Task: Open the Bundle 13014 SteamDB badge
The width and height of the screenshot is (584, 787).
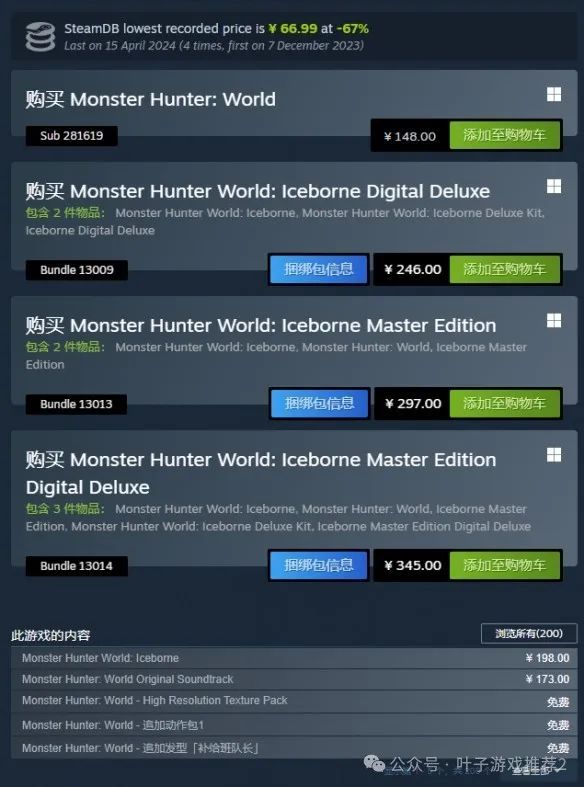Action: (77, 566)
